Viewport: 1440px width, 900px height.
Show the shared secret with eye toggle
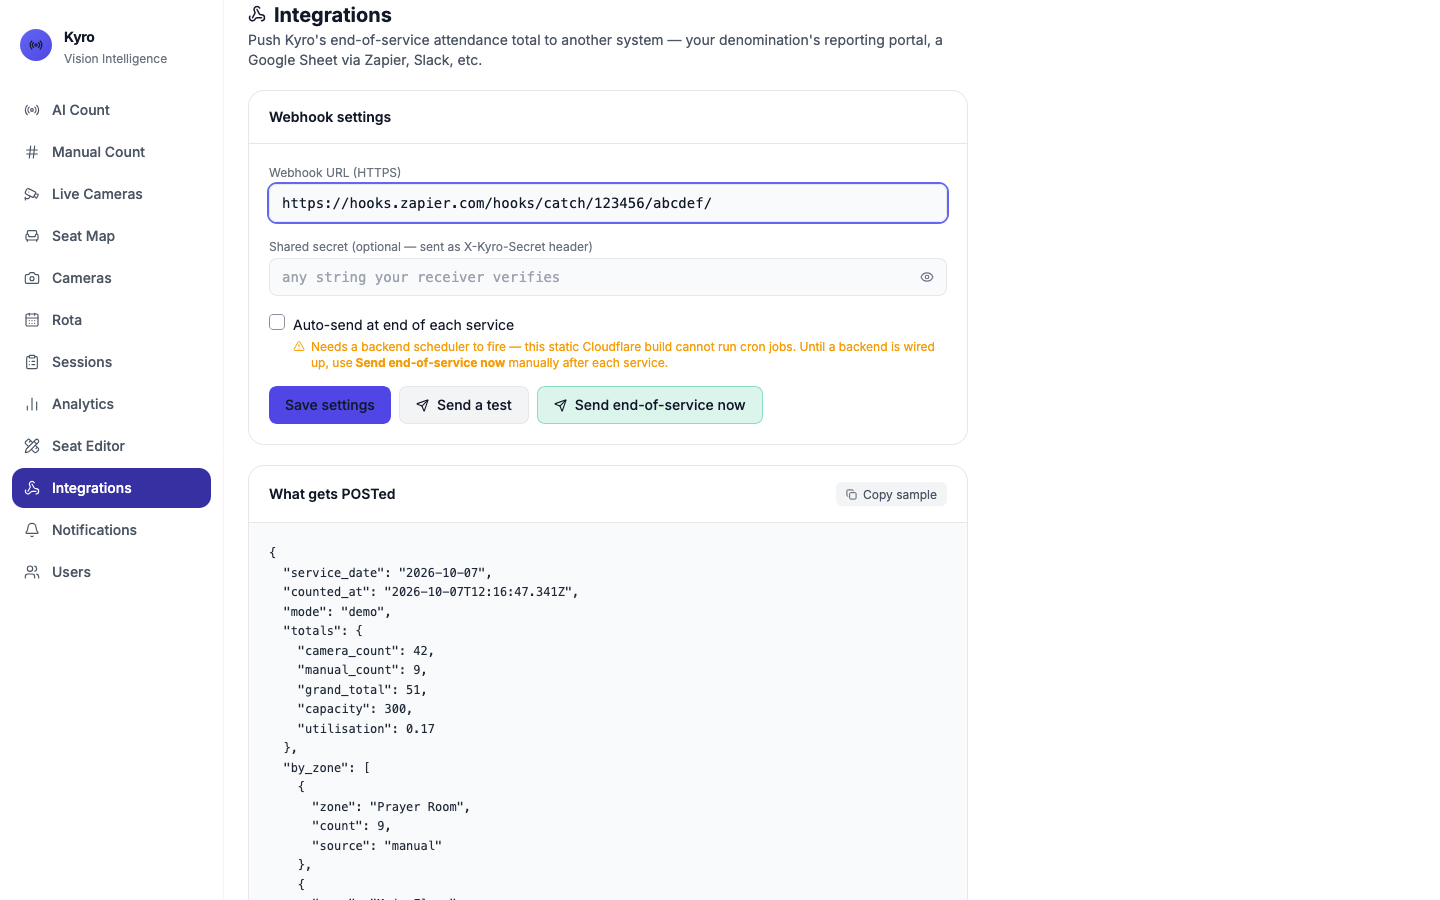[927, 277]
